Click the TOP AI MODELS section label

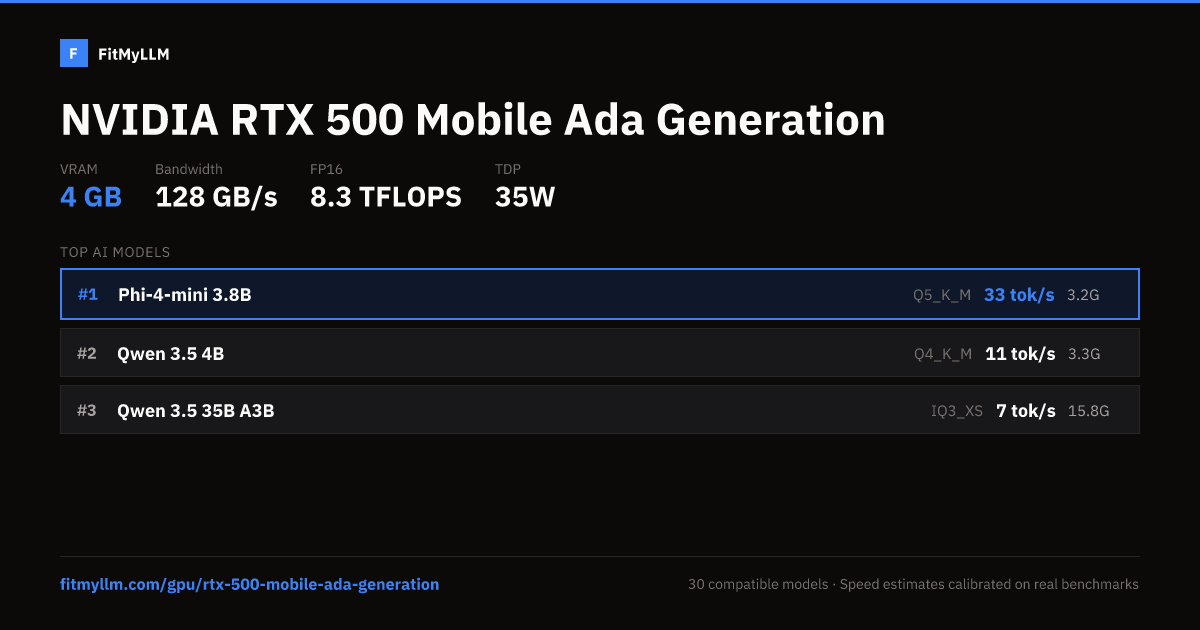pos(115,252)
